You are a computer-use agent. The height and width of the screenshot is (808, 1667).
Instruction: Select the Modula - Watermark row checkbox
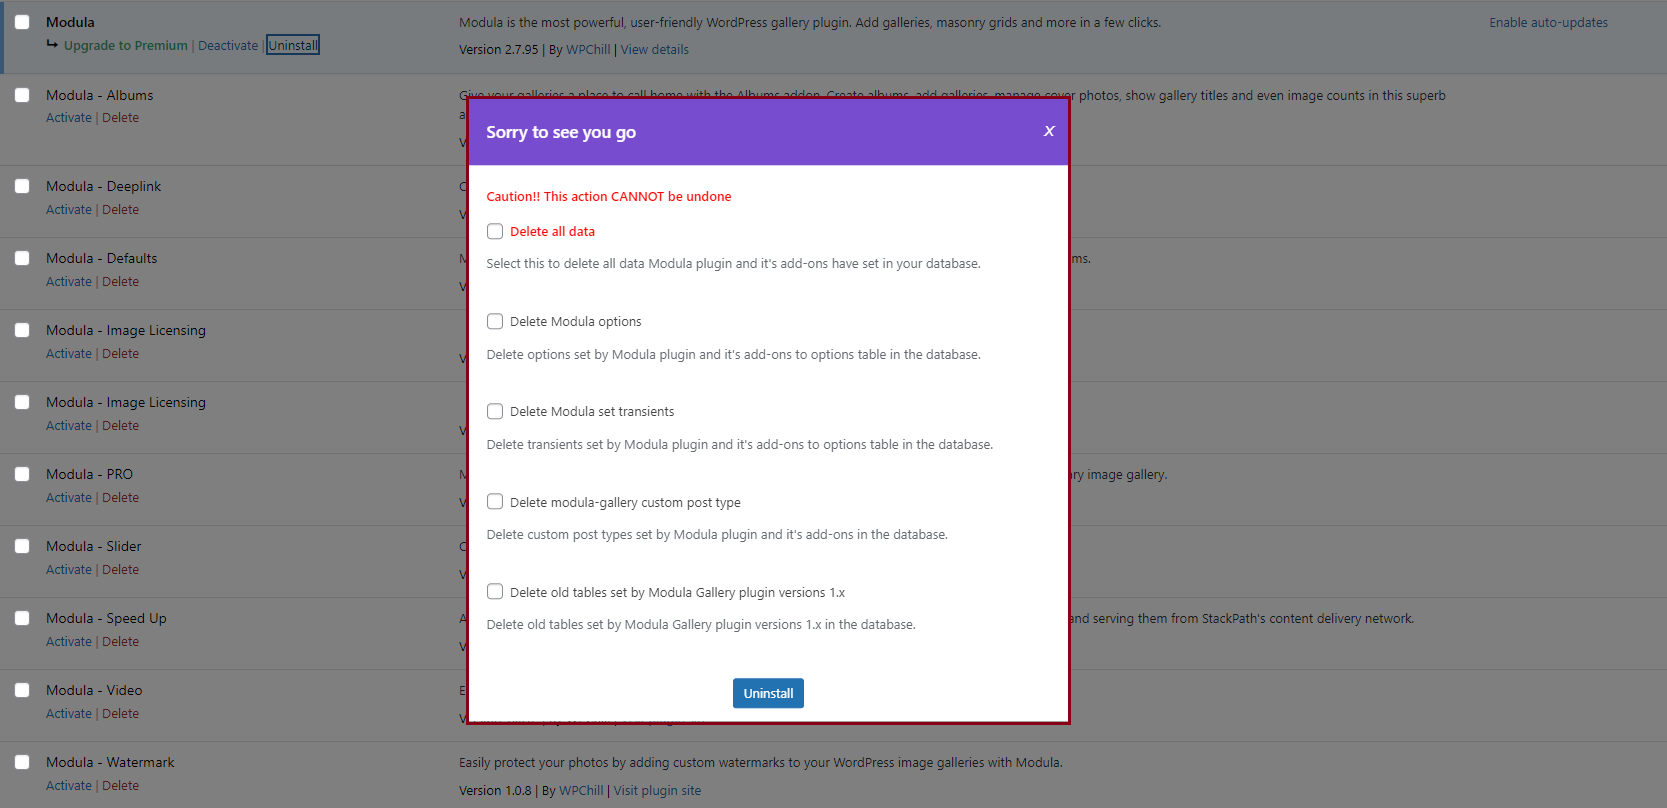coord(22,762)
